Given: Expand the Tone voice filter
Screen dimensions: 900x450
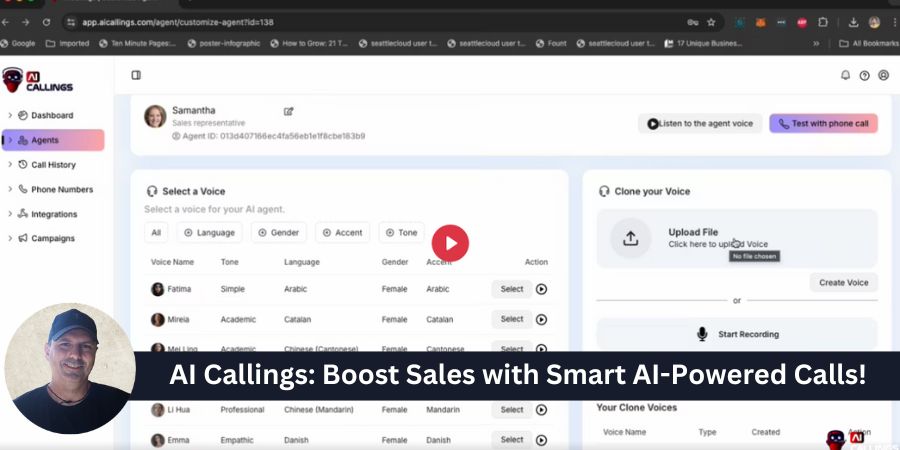Looking at the screenshot, I should click(401, 232).
